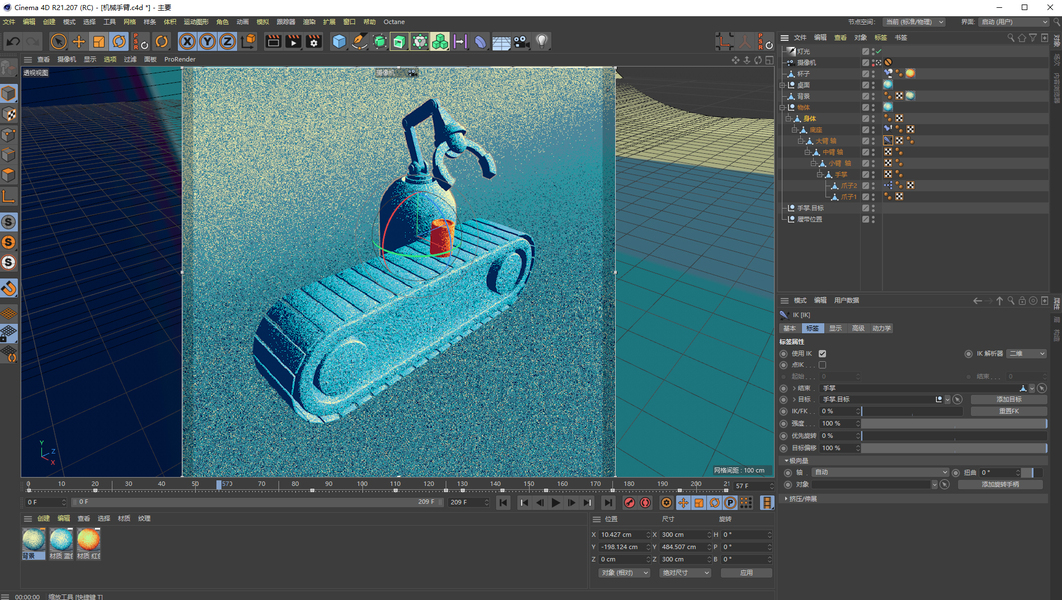Switch to the 基本 attribute tab
1062x600 pixels.
coord(790,328)
